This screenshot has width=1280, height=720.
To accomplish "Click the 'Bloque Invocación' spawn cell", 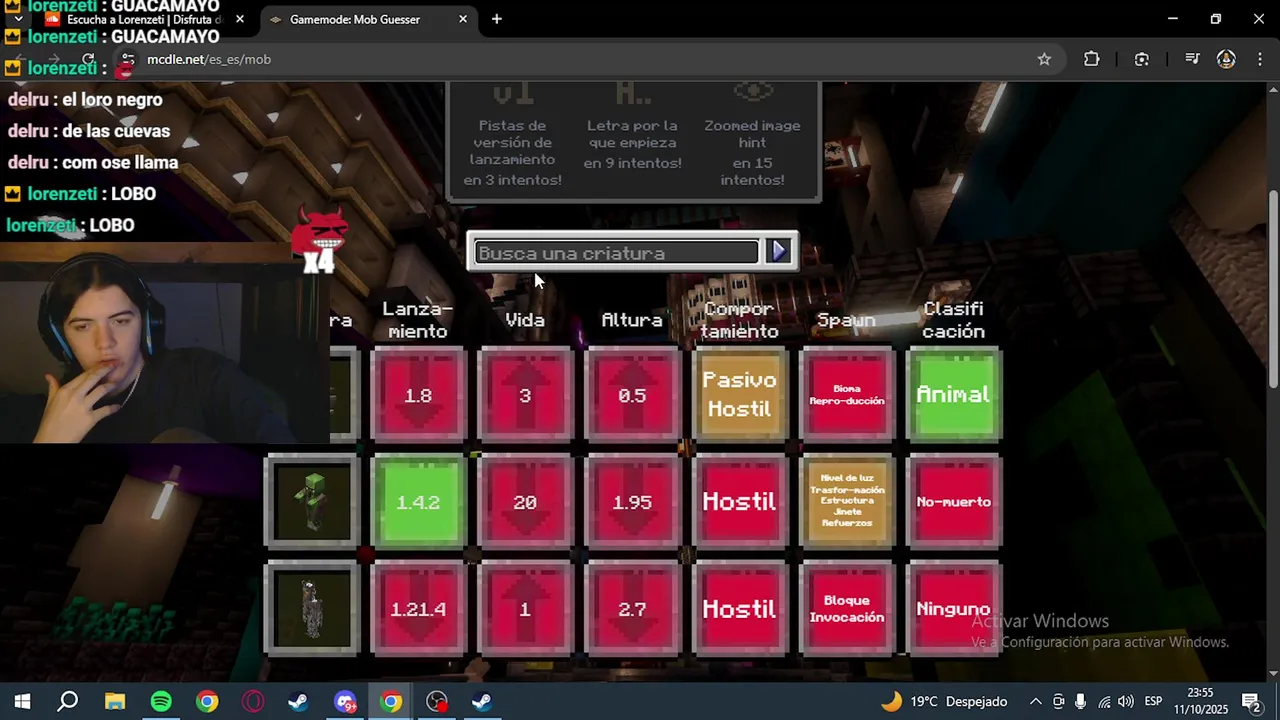I will [846, 609].
